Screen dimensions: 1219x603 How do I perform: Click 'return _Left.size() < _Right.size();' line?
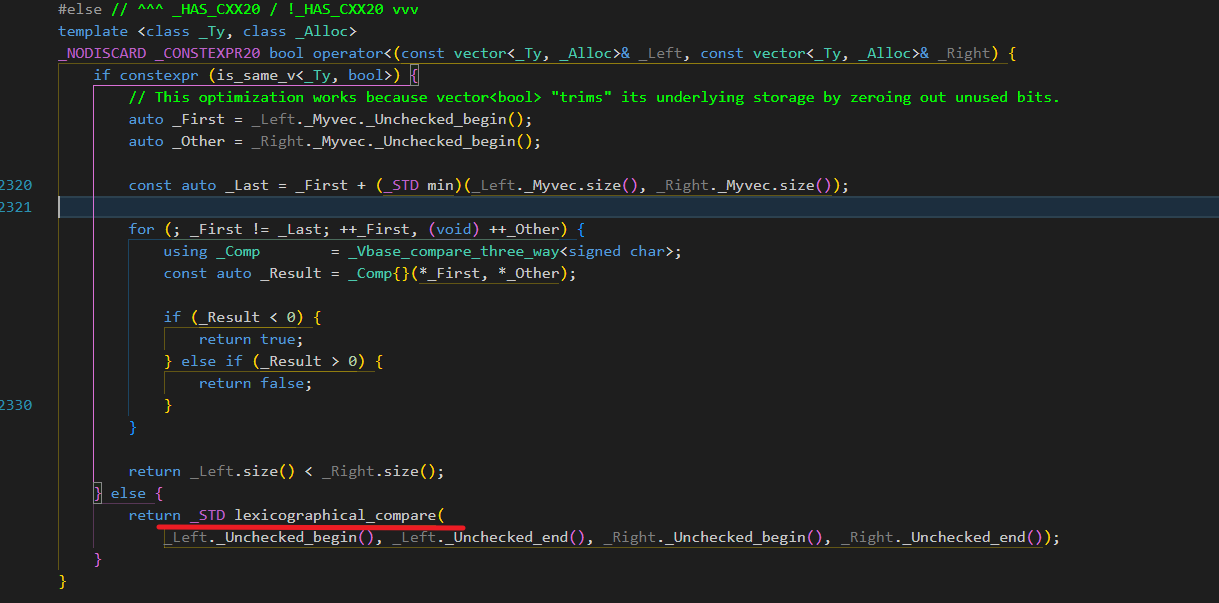click(286, 471)
